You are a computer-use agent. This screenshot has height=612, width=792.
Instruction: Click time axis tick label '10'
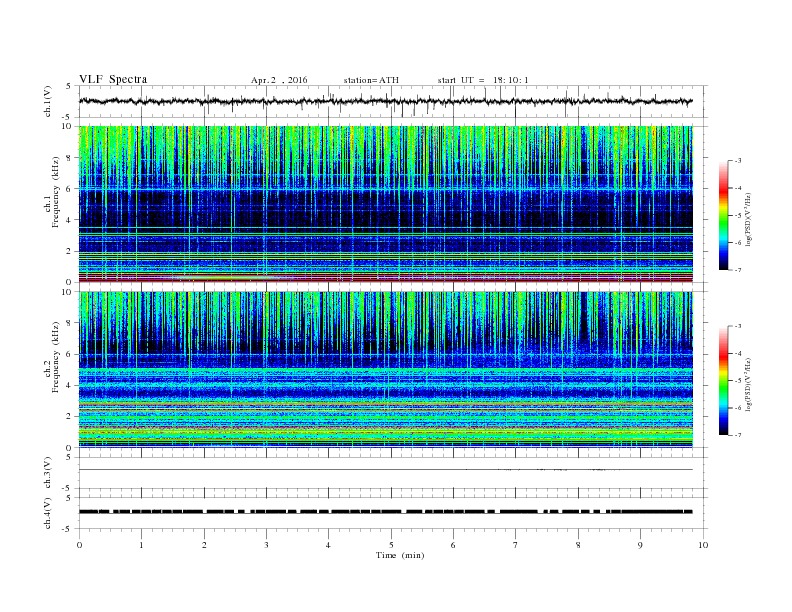tap(703, 545)
